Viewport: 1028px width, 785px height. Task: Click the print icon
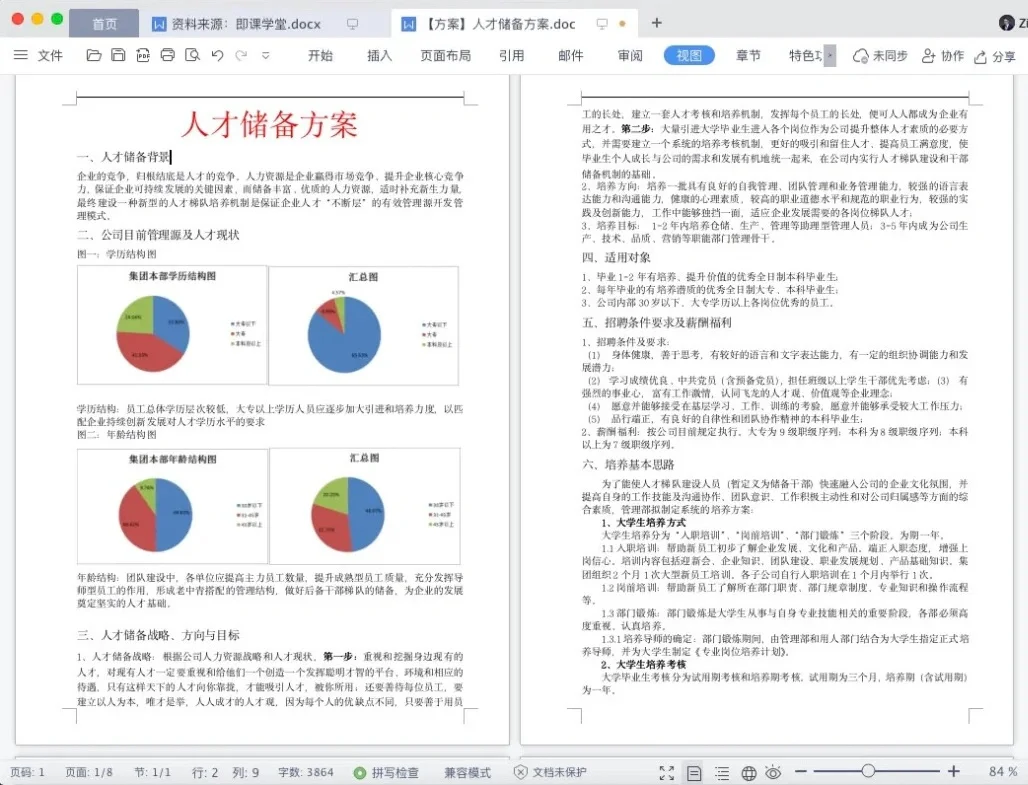[168, 55]
